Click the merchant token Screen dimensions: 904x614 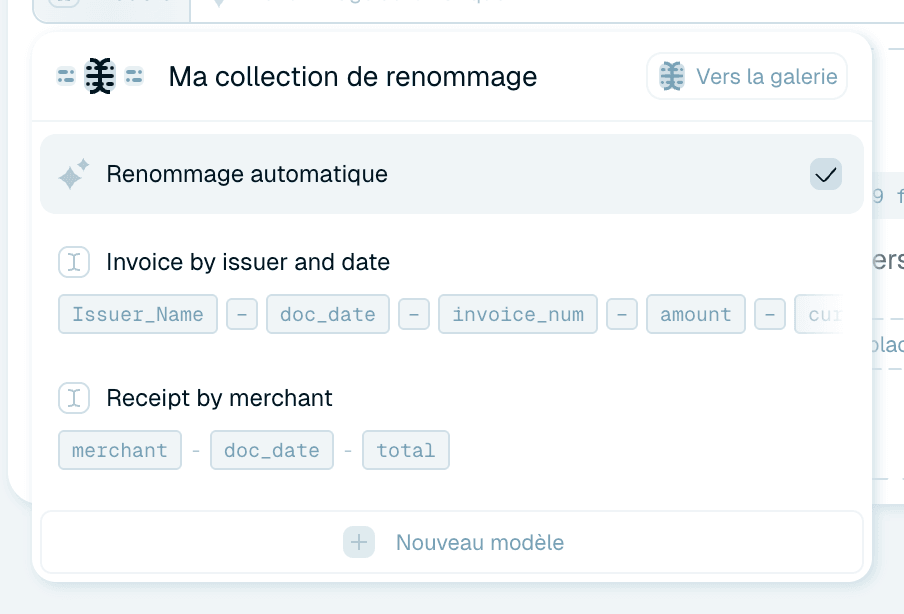[x=120, y=450]
